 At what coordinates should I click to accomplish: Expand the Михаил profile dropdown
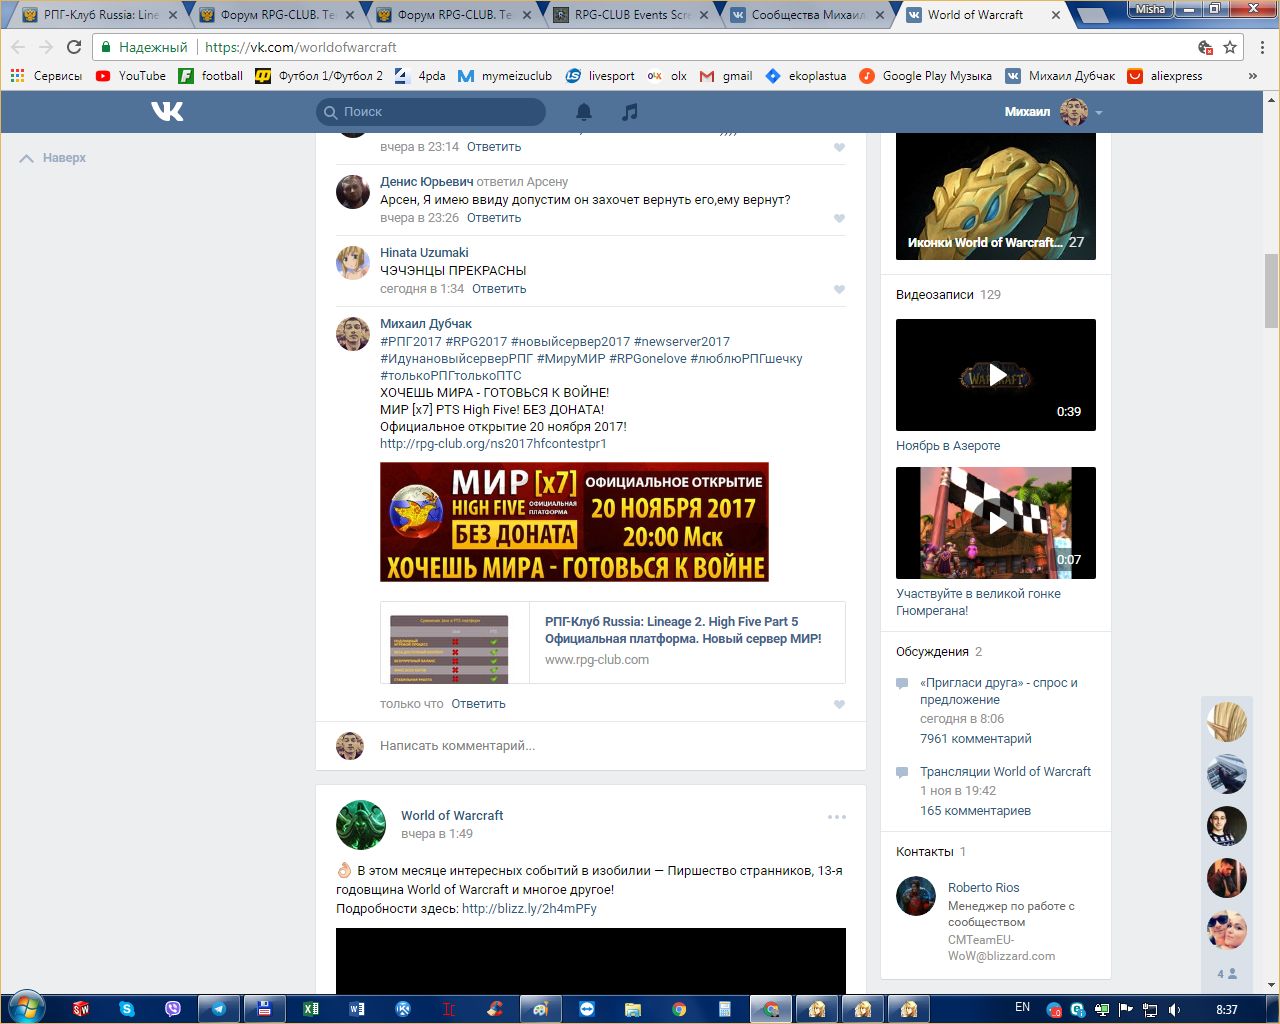[1053, 112]
